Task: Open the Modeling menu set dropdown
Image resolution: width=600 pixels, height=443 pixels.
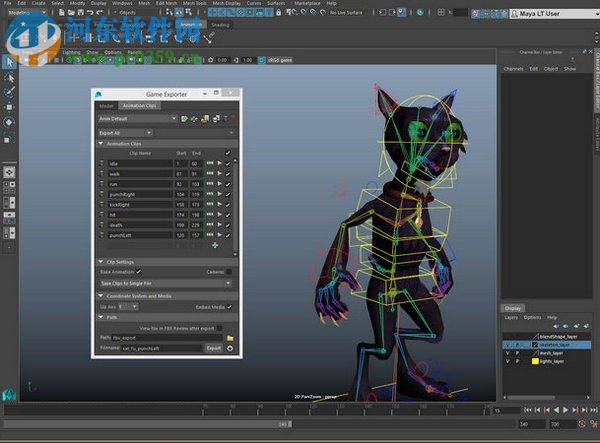Action: [27, 13]
